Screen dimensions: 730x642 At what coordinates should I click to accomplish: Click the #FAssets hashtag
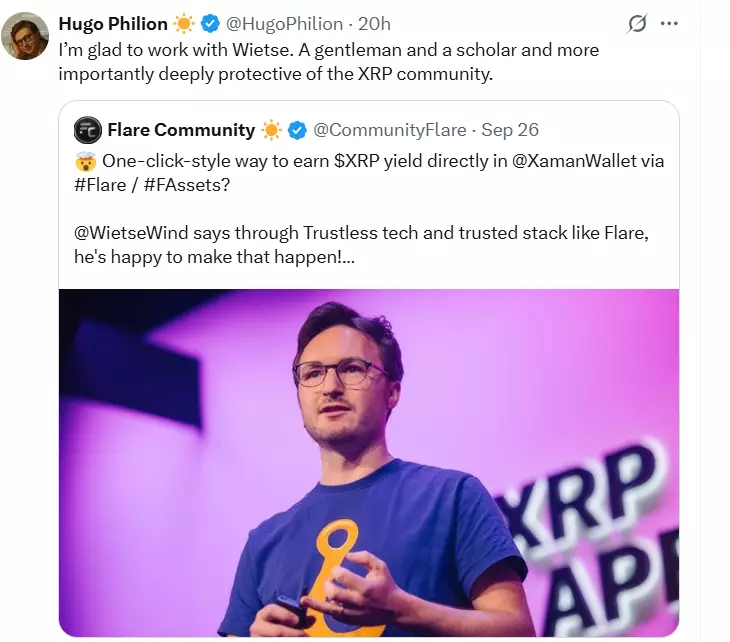187,185
